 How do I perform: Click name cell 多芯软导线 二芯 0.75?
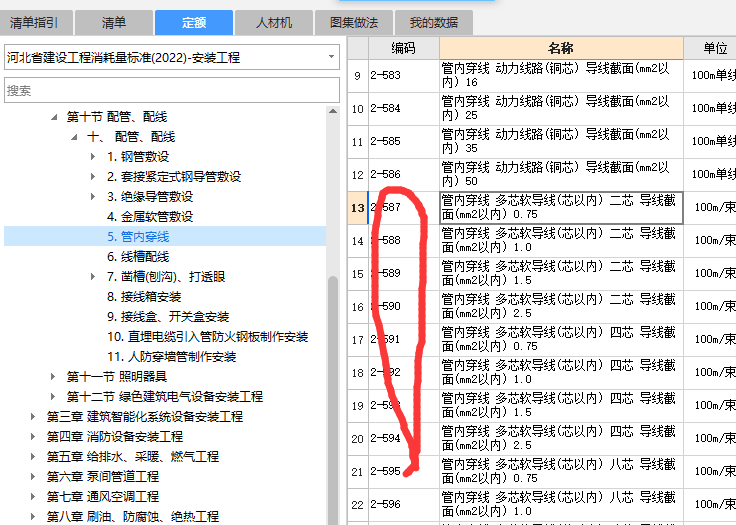pyautogui.click(x=561, y=208)
